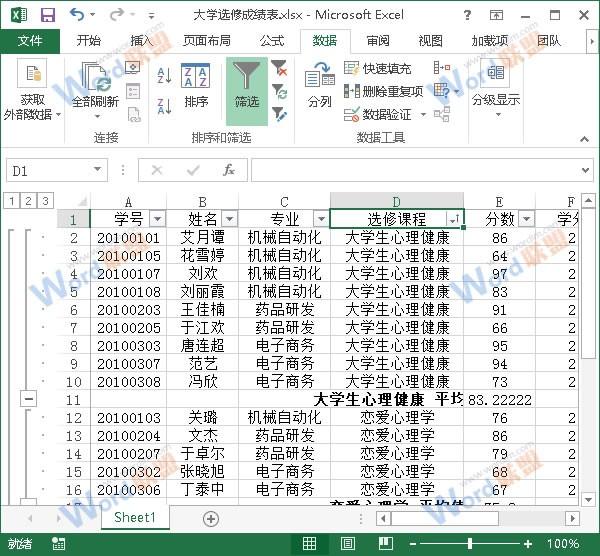Sort descending Z to A

pos(165,106)
